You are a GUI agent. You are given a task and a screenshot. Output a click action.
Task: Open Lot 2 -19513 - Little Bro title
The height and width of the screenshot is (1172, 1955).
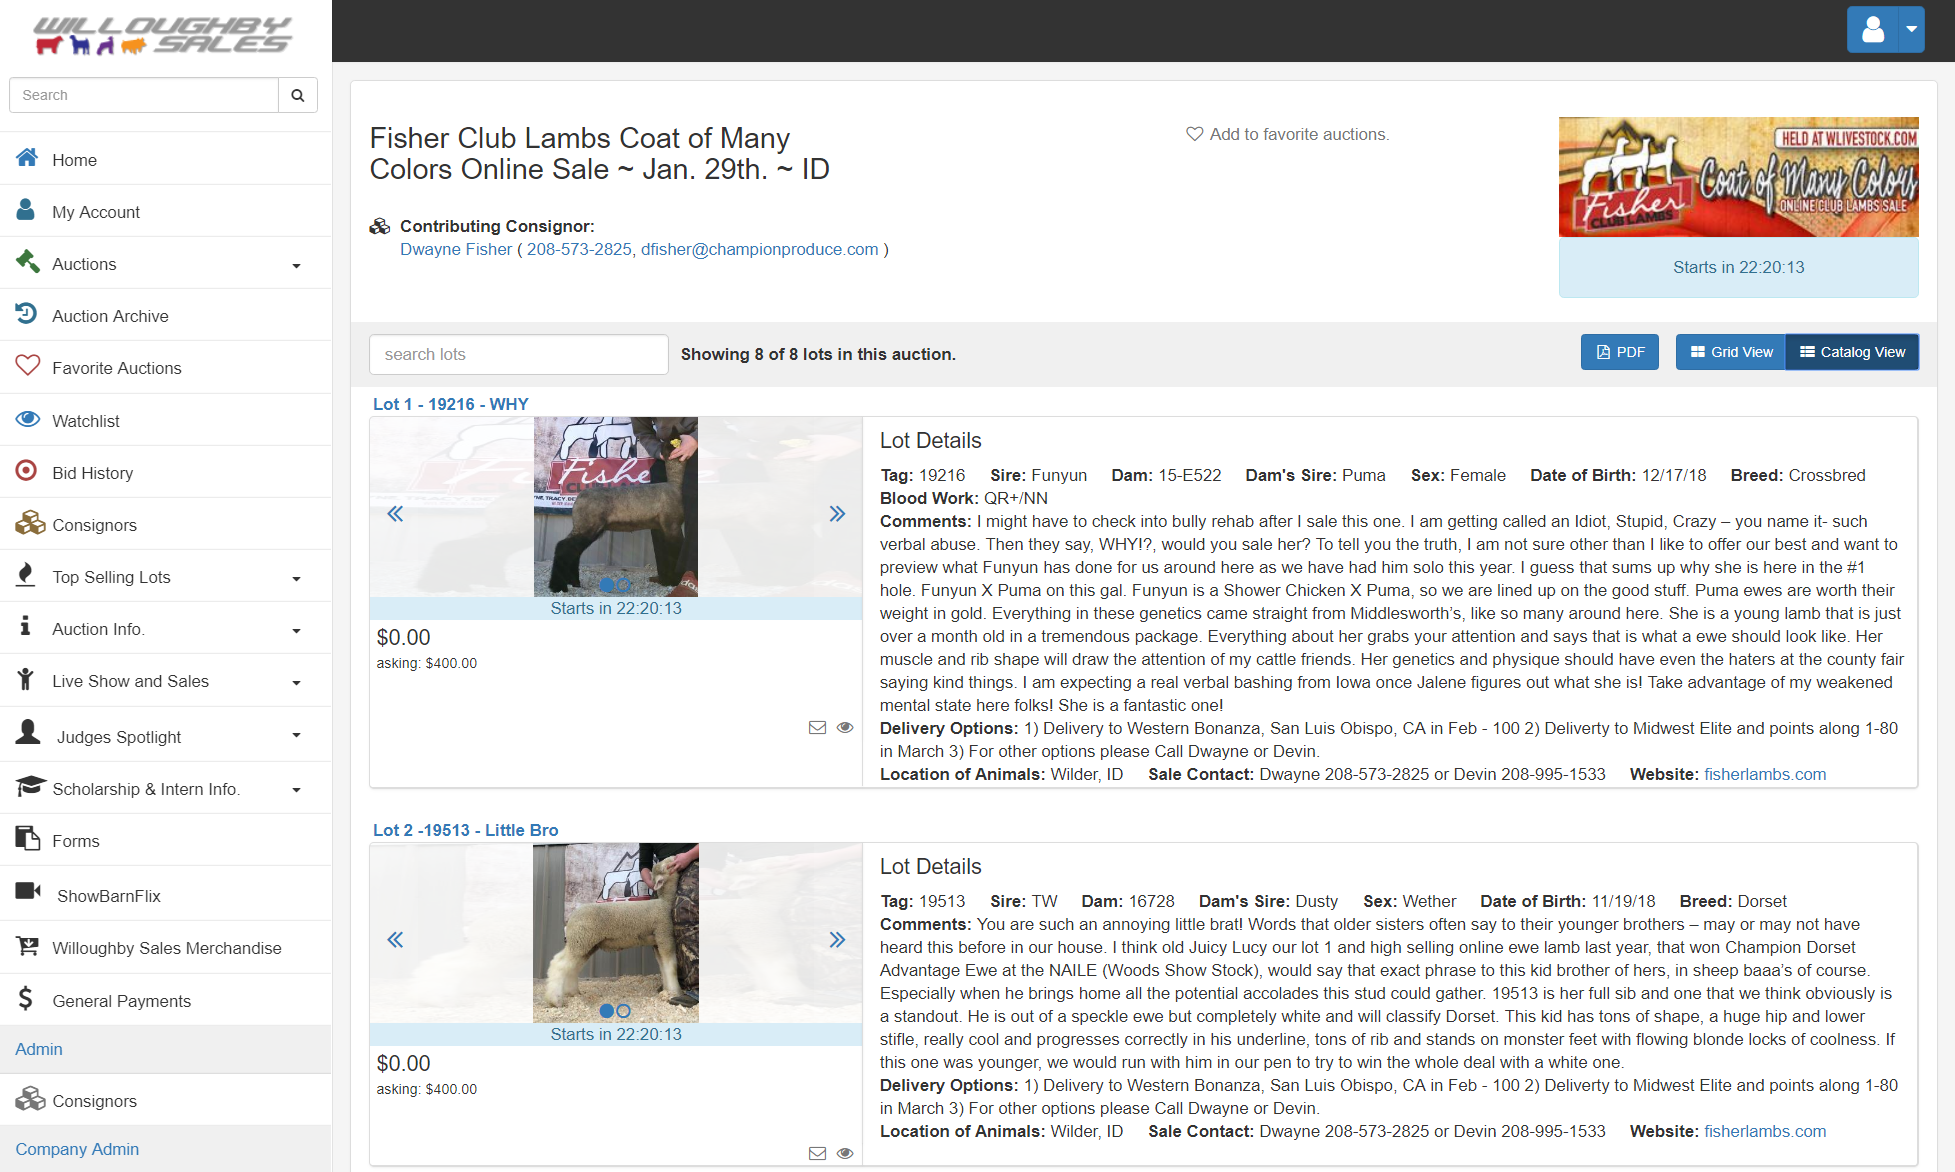[x=466, y=830]
